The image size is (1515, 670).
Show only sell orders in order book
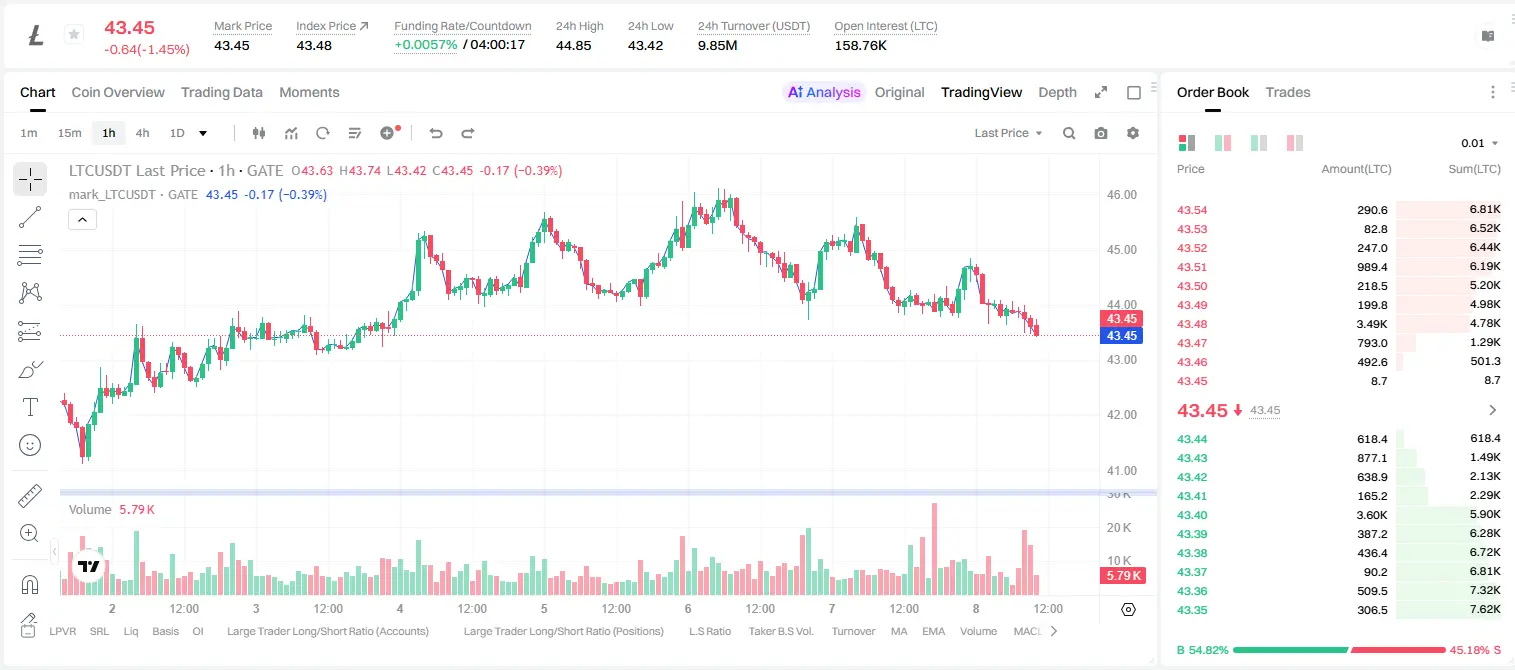1295,143
